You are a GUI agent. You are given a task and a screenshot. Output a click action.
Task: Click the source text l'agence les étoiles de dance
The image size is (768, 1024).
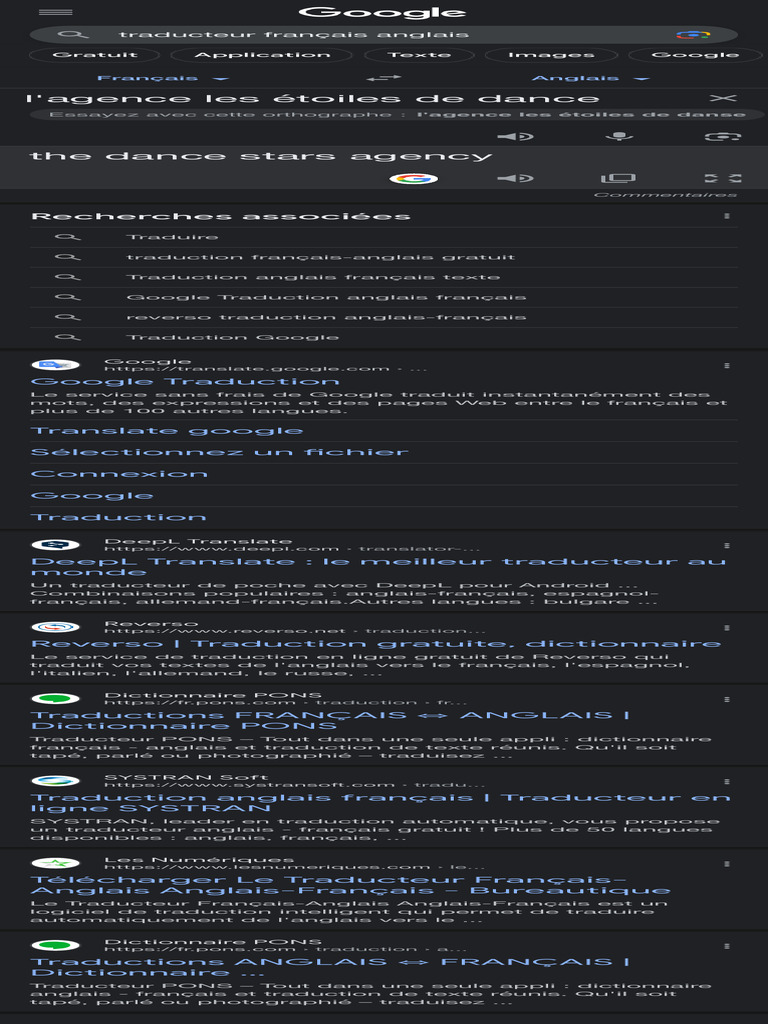click(312, 99)
